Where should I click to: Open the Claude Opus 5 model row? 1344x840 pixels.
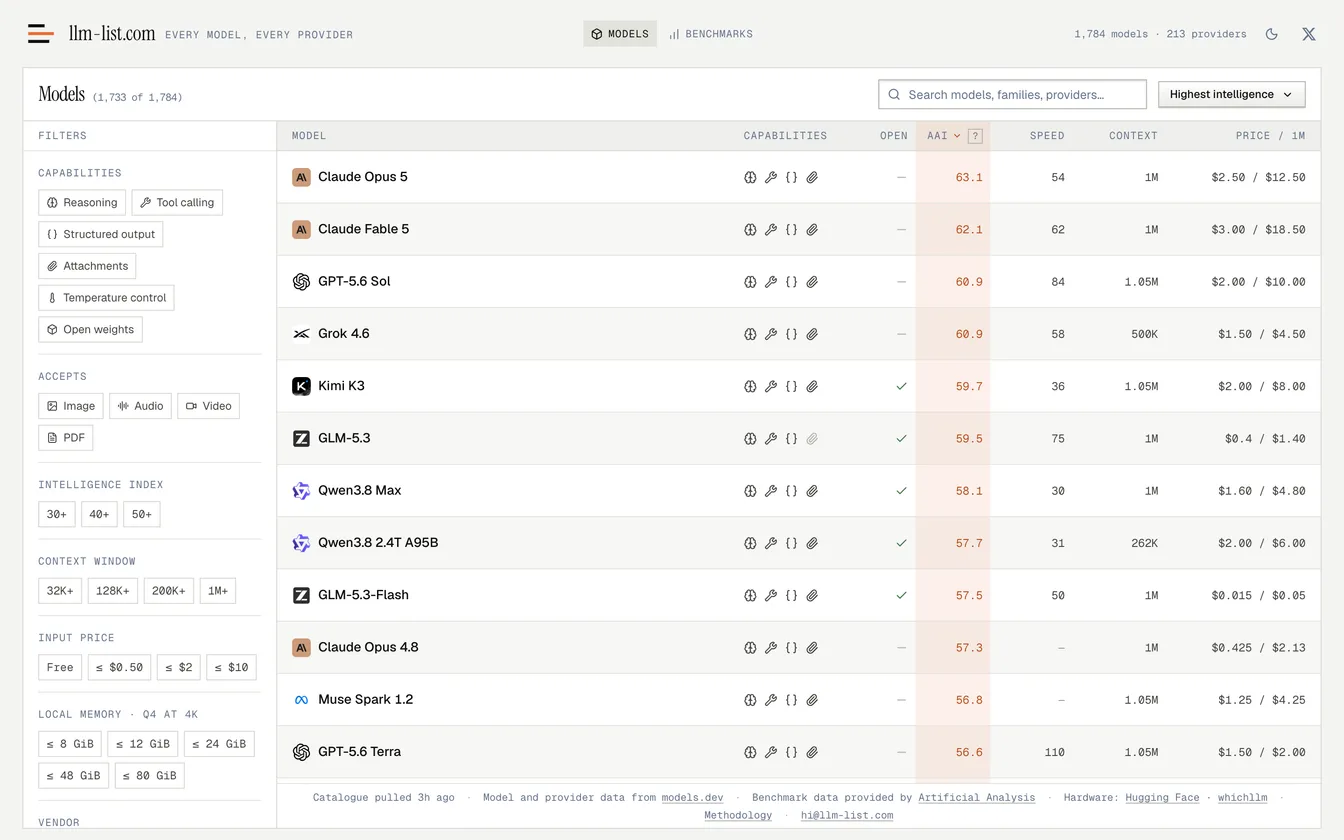coord(798,177)
